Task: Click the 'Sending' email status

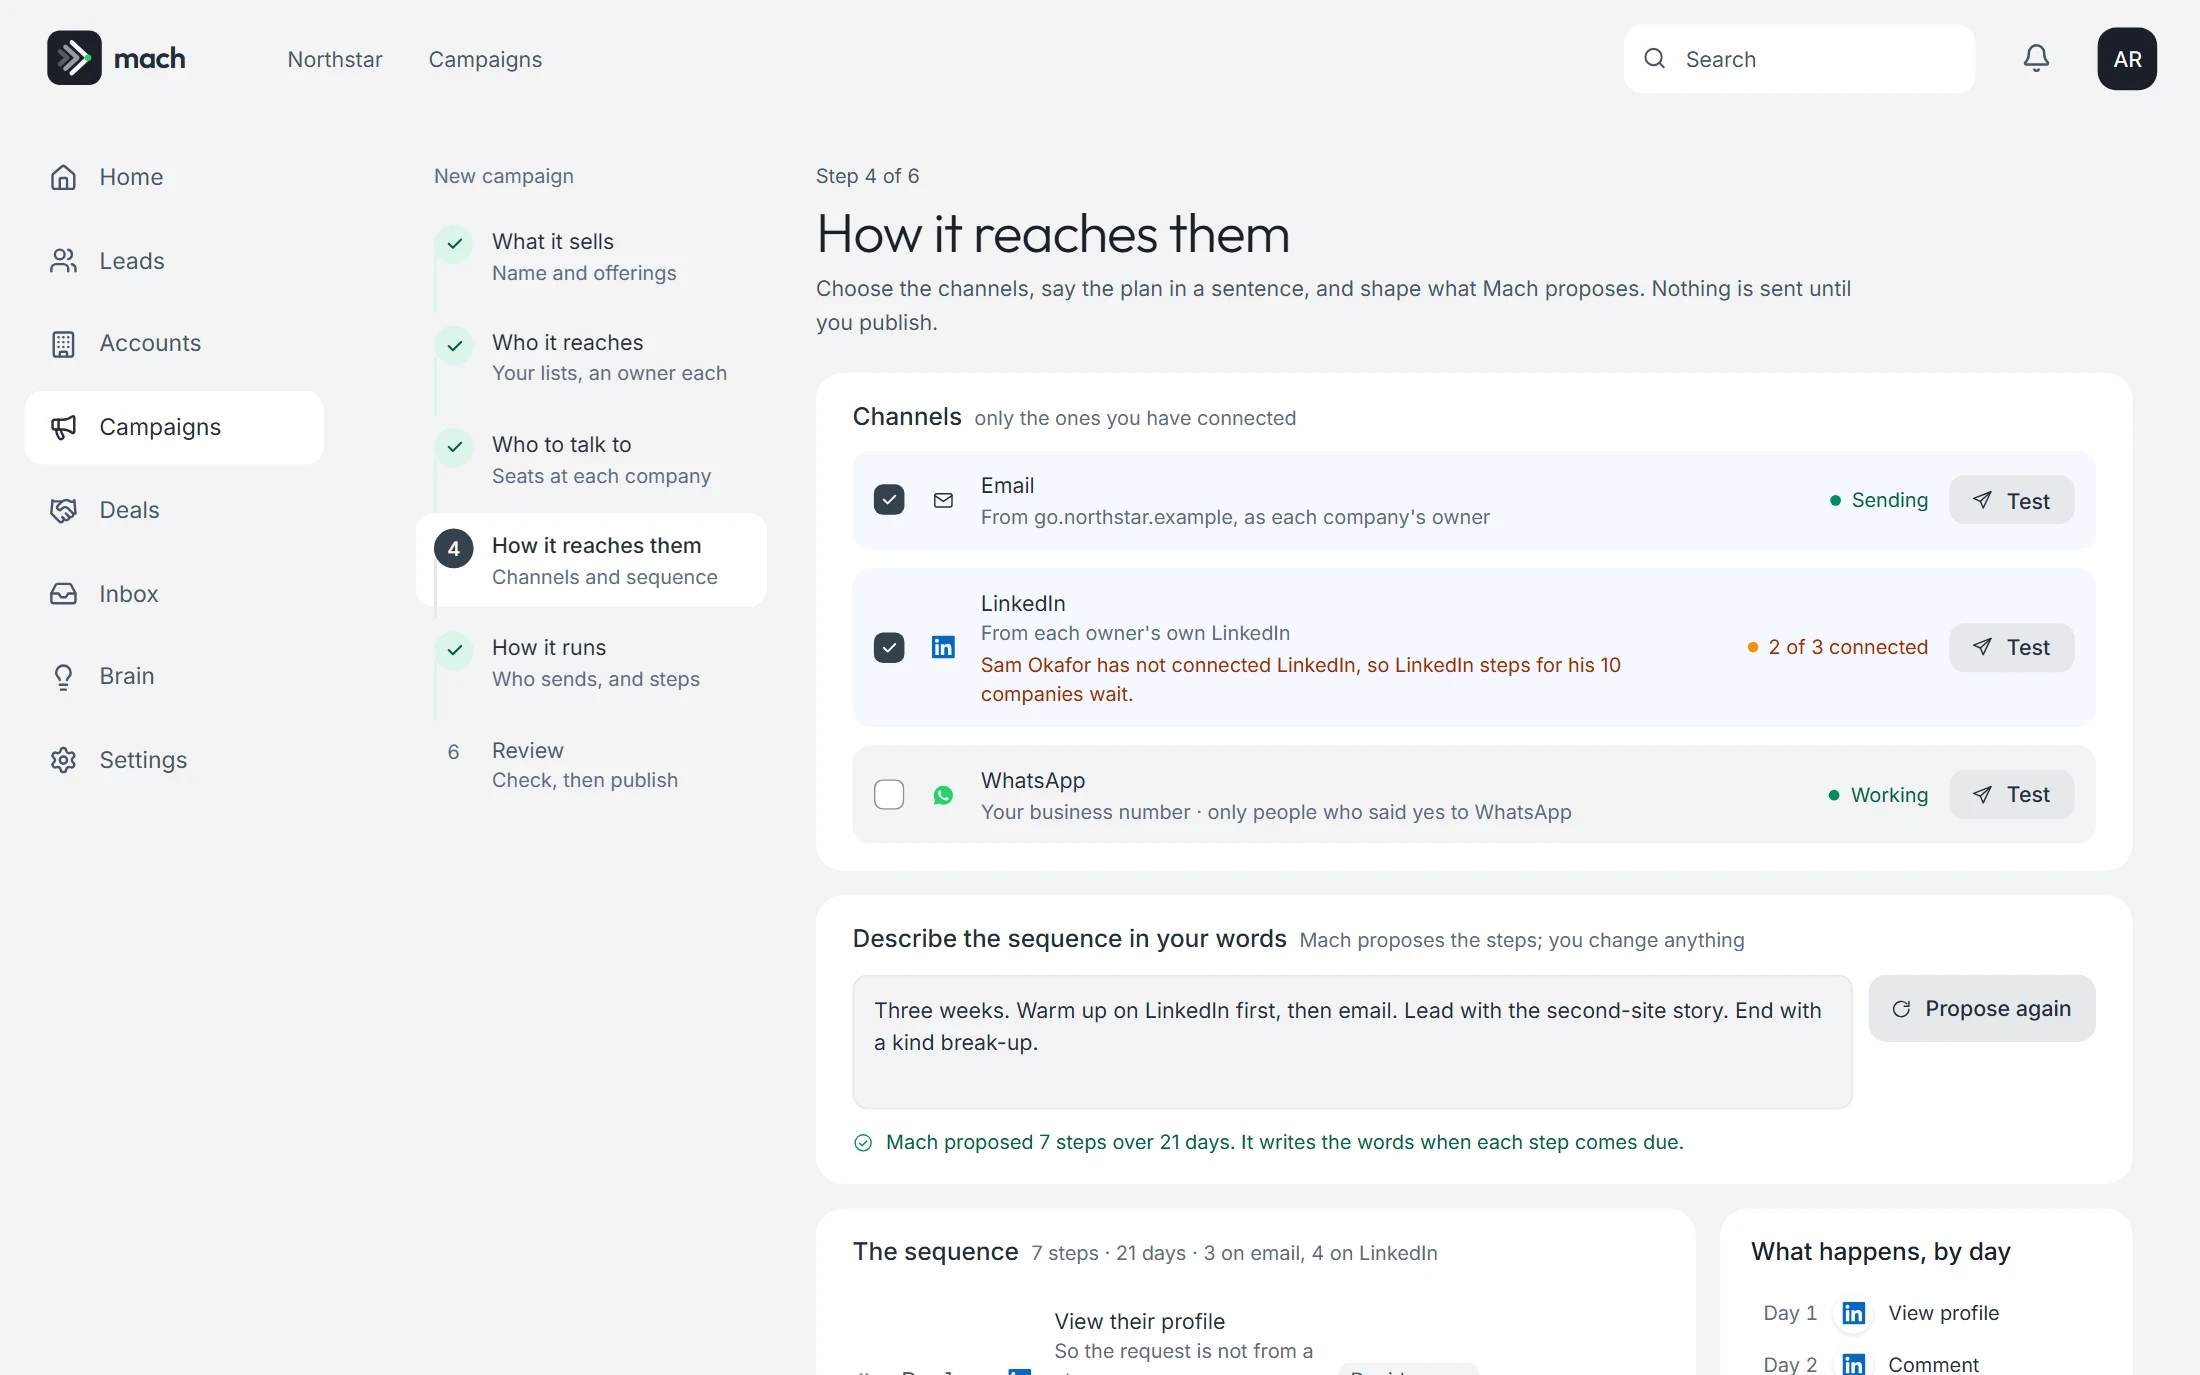Action: click(1878, 500)
